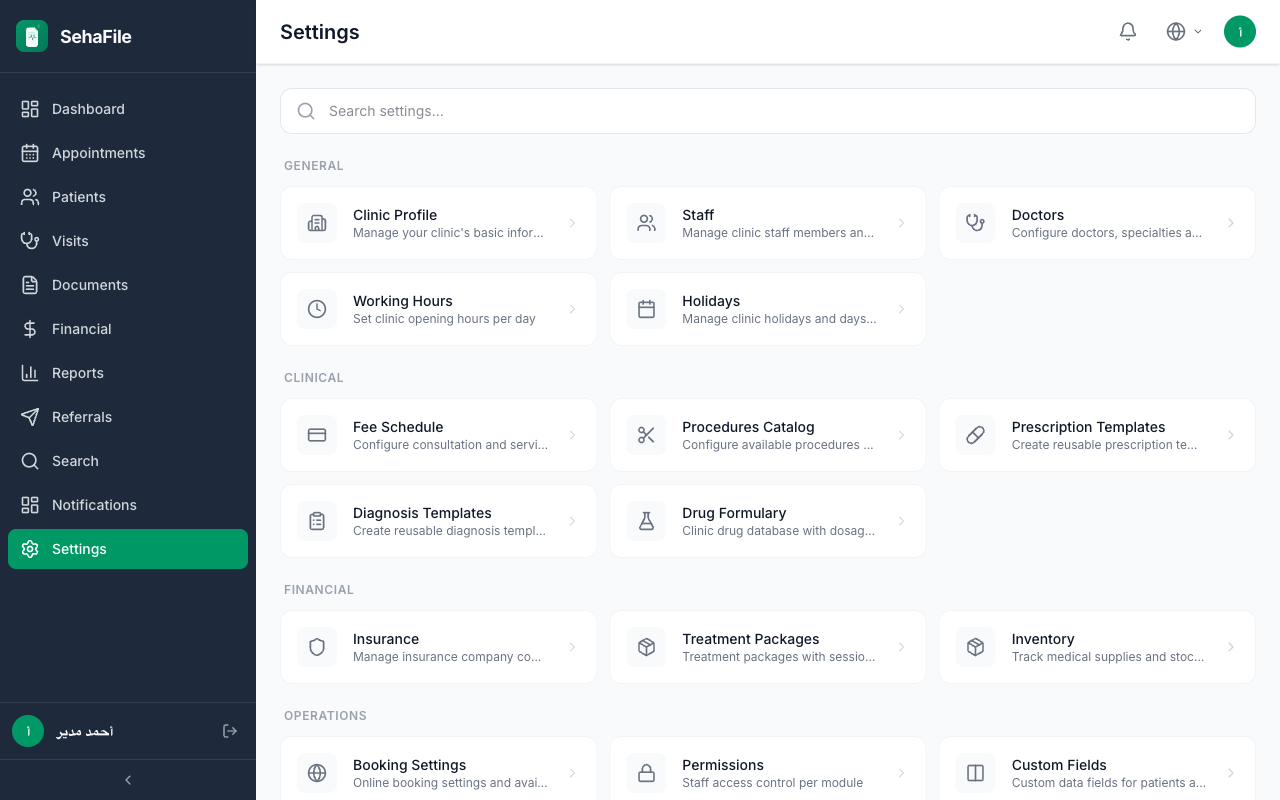Click the Insurance shield icon

317,647
